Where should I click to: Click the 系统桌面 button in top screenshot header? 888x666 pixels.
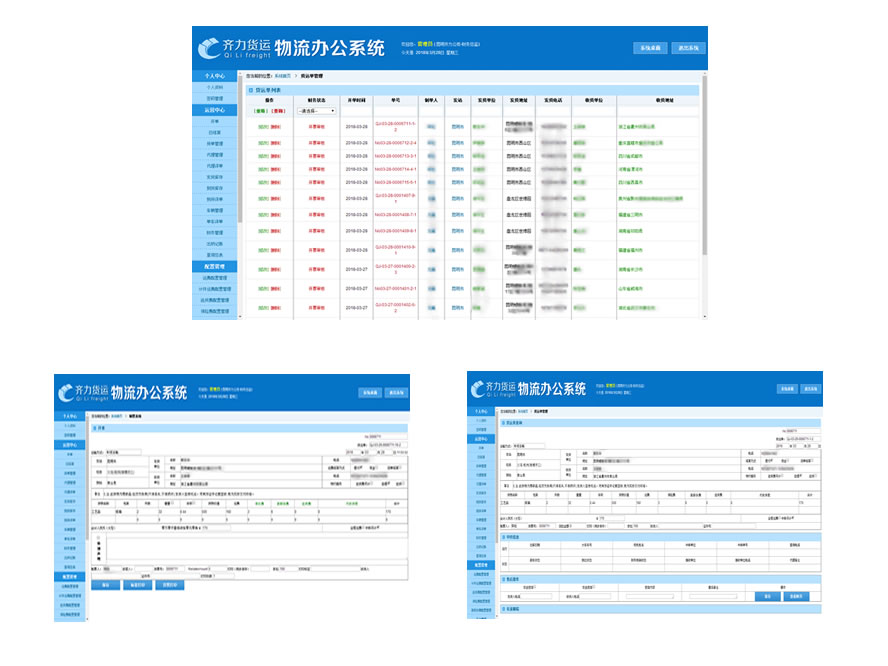pyautogui.click(x=649, y=48)
